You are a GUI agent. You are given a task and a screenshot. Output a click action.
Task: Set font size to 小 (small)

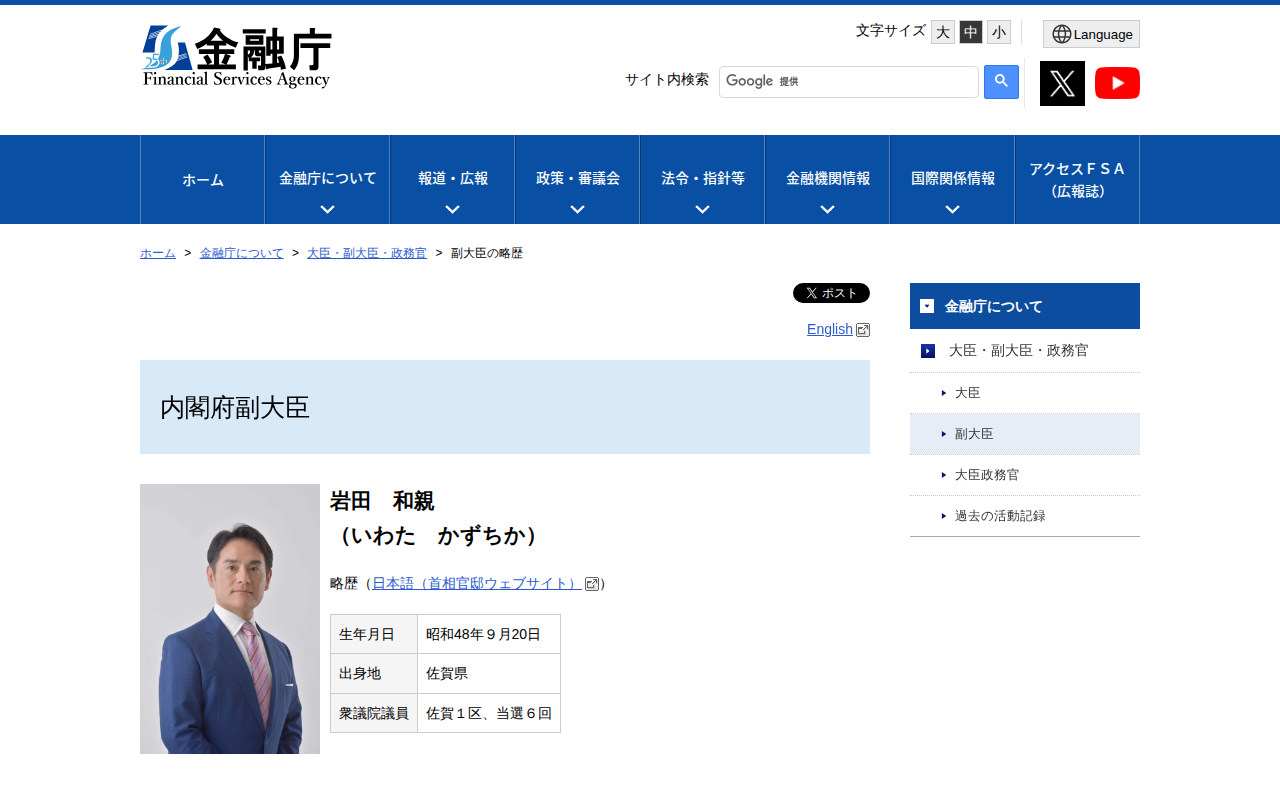[998, 32]
